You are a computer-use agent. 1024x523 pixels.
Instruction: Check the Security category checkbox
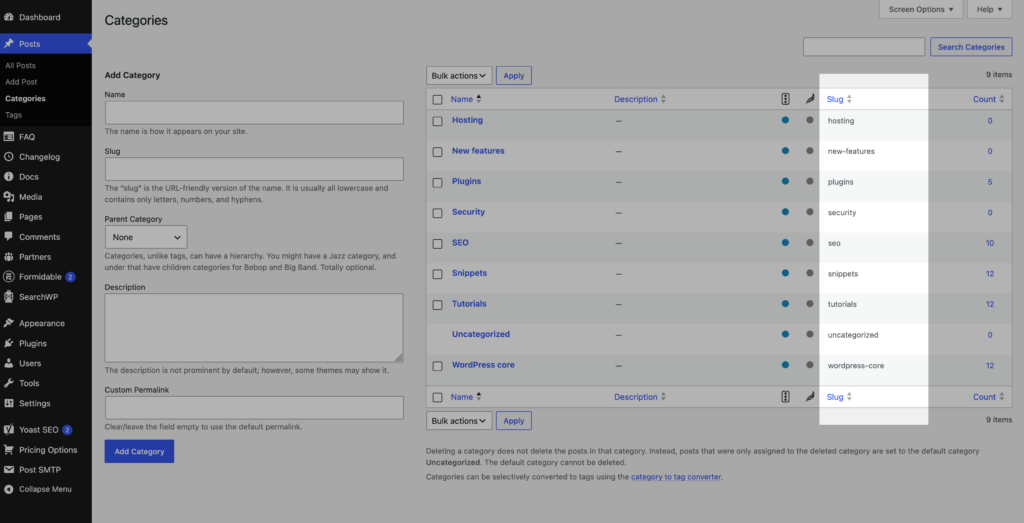pos(438,213)
